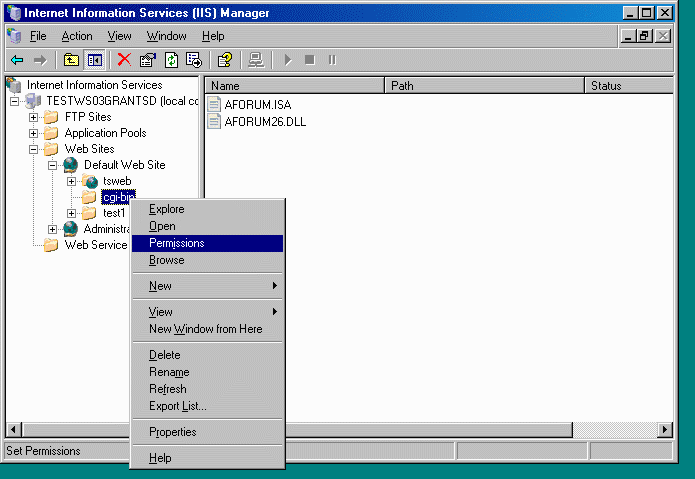Click the Stop item square icon

coord(310,60)
